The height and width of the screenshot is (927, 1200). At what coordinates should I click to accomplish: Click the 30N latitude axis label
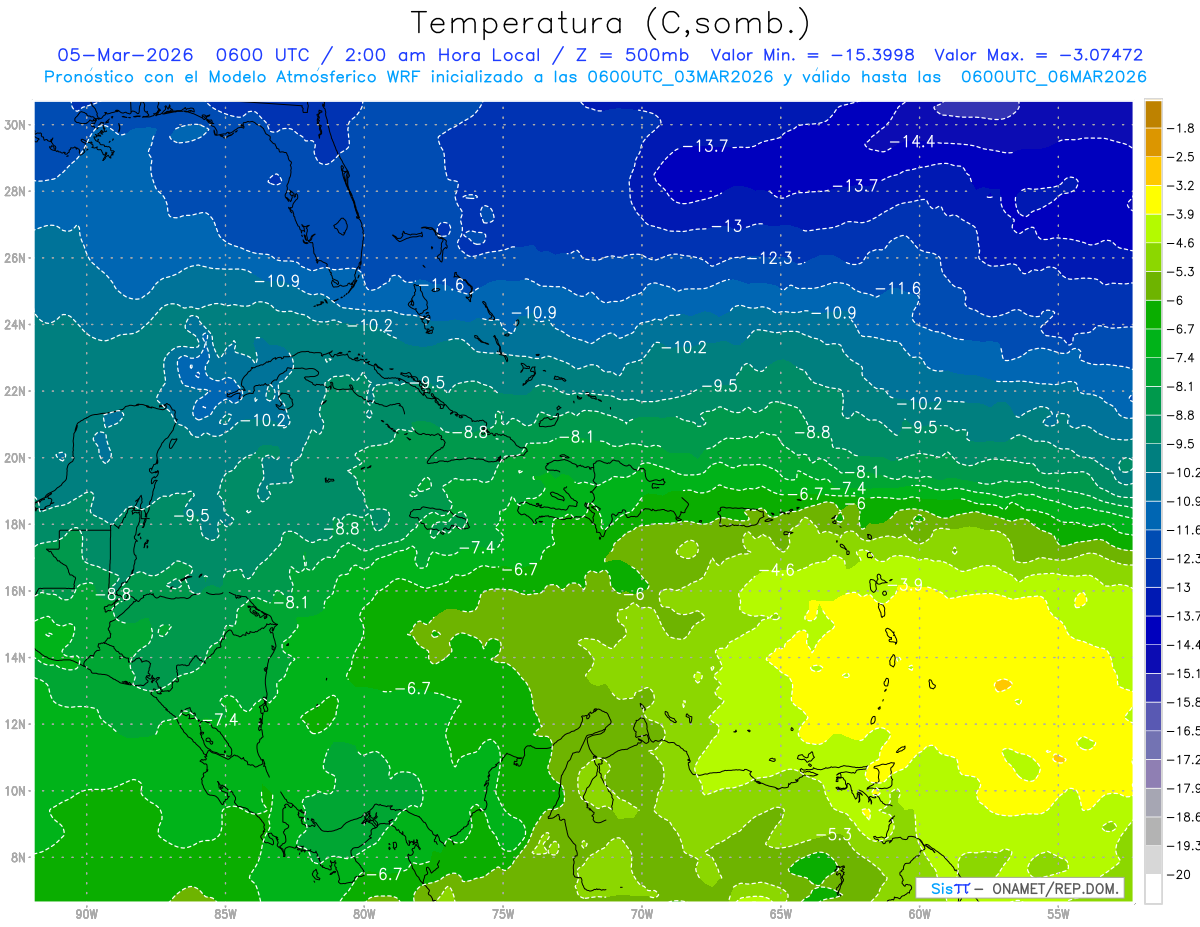point(17,125)
